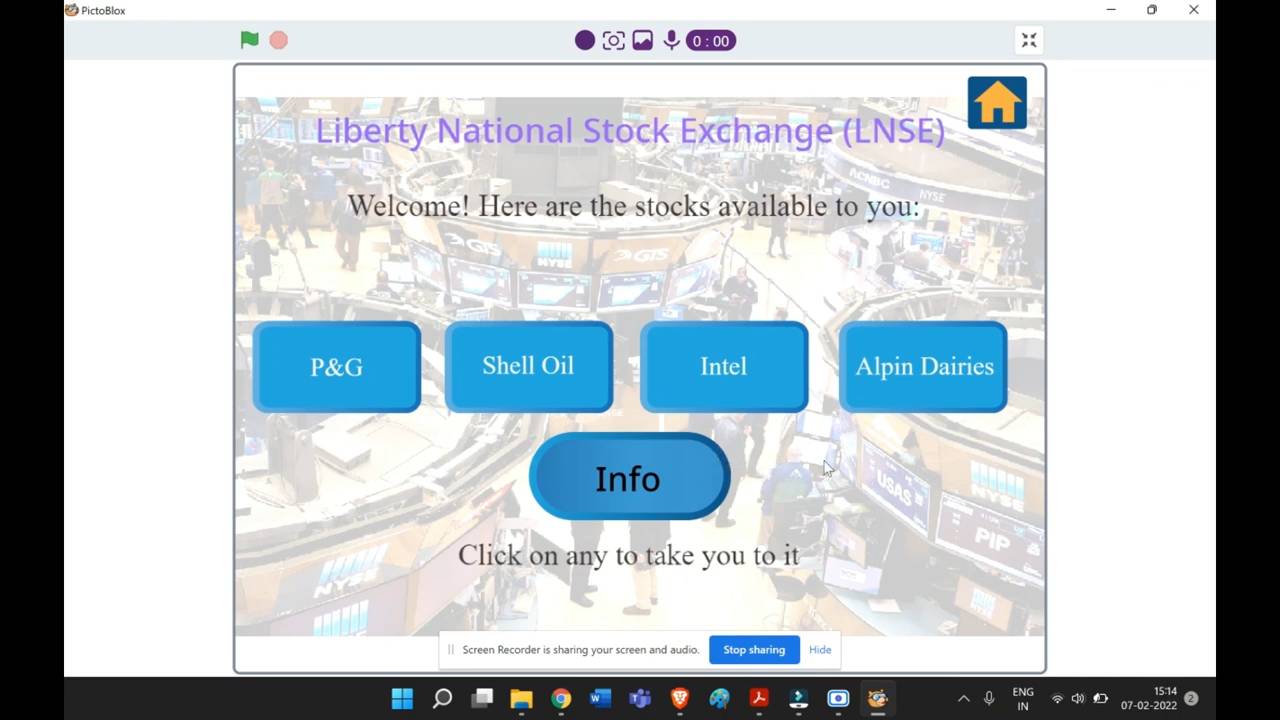Viewport: 1280px width, 720px height.
Task: Click the PictoBlox icon in the taskbar
Action: pyautogui.click(x=878, y=699)
